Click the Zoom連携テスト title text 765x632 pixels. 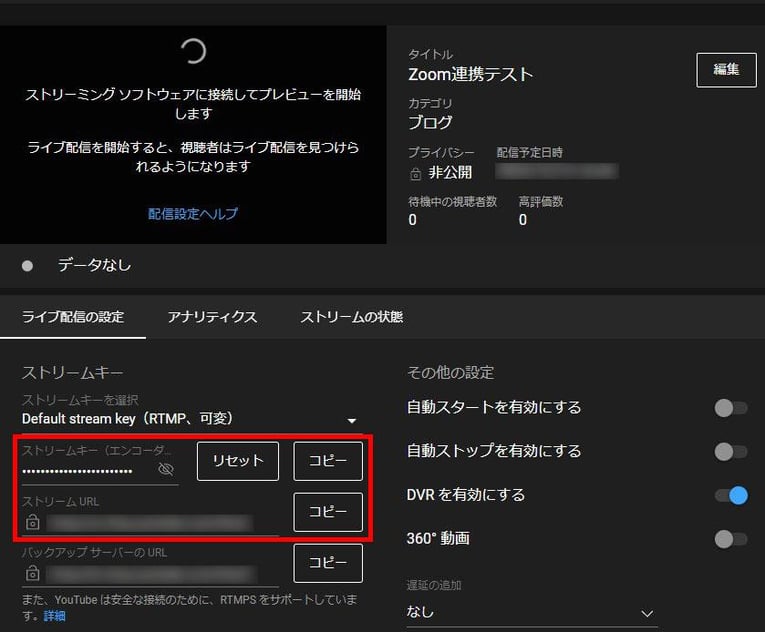[470, 75]
